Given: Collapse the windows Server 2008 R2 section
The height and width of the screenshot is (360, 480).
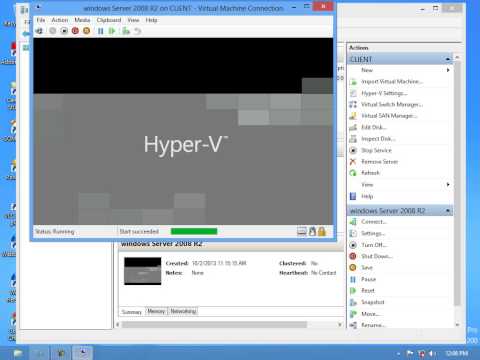Looking at the screenshot, I should (x=448, y=211).
